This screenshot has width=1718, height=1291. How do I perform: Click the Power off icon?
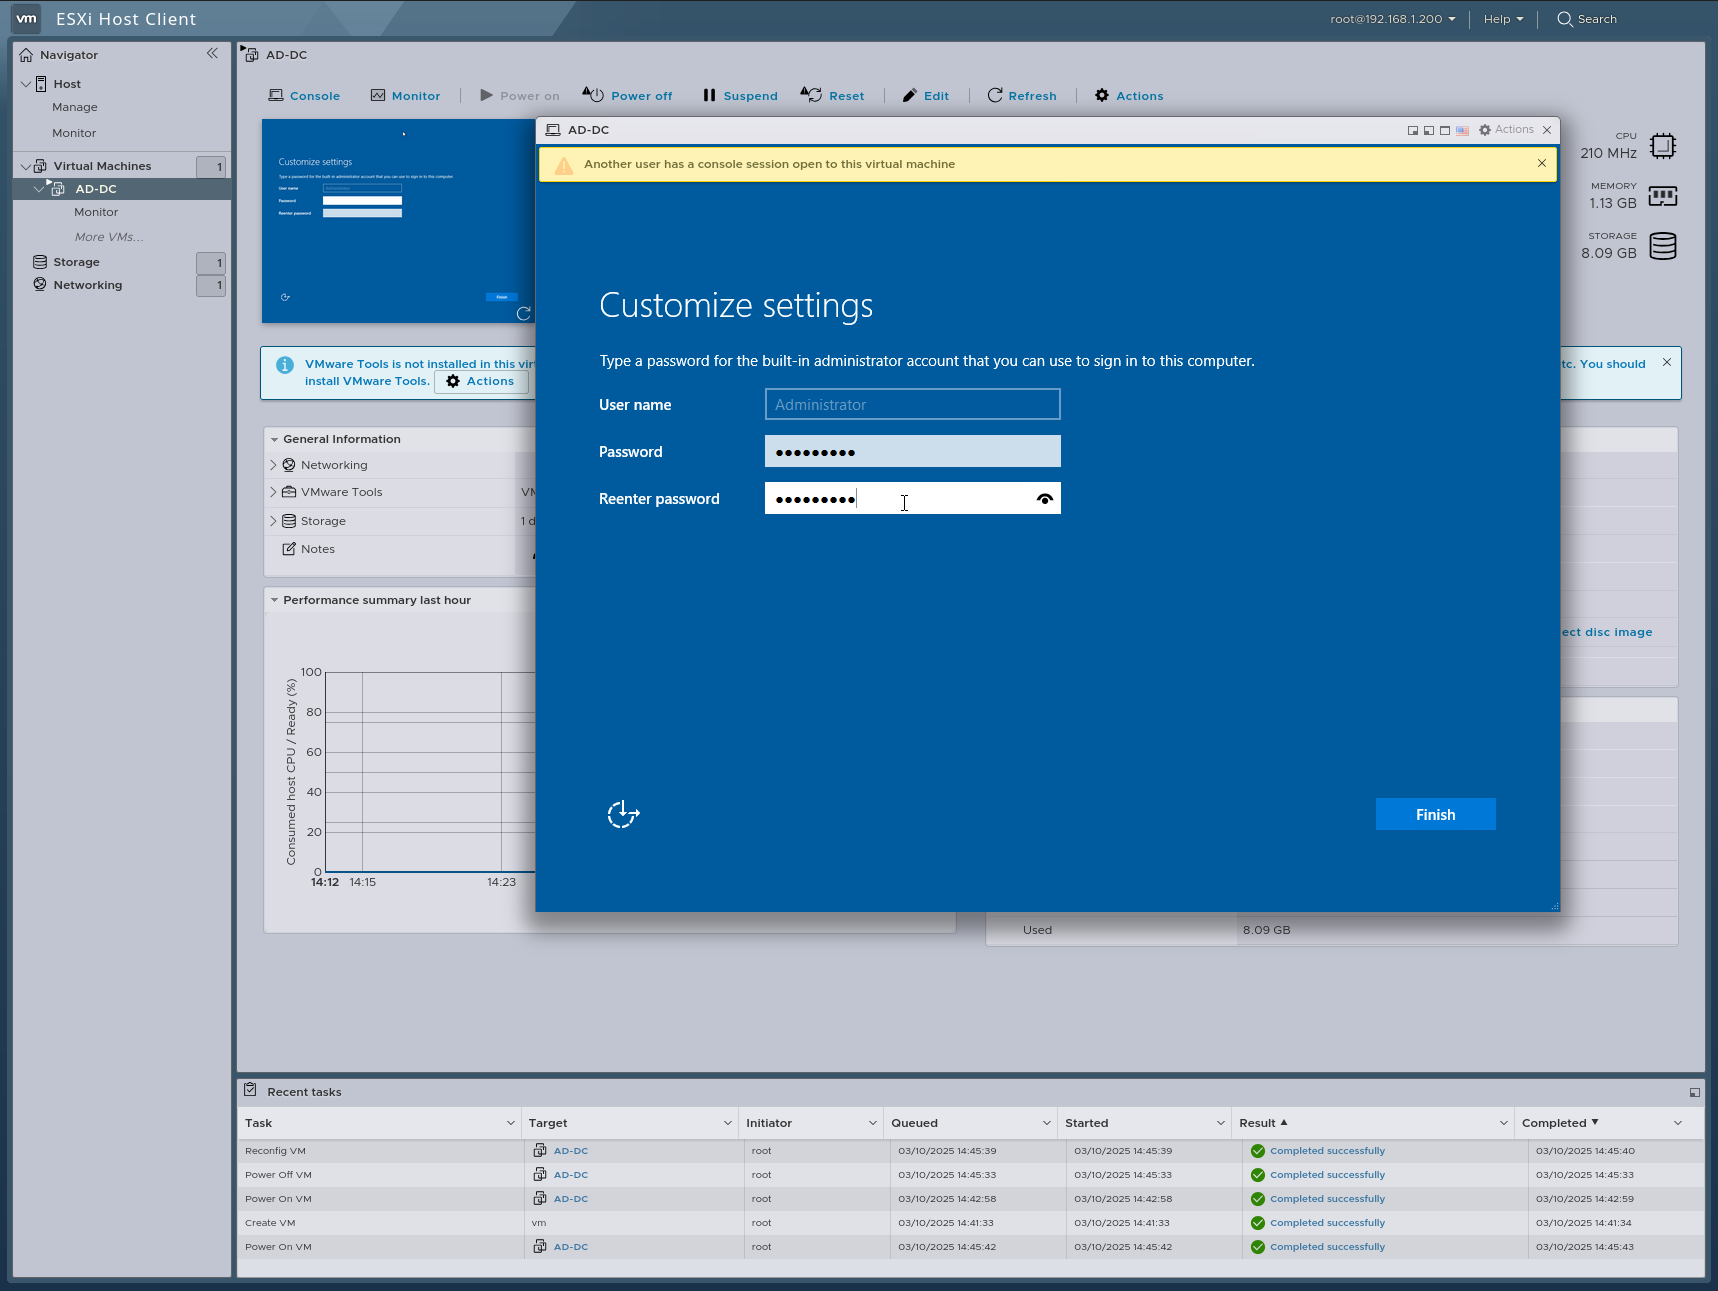[x=593, y=95]
